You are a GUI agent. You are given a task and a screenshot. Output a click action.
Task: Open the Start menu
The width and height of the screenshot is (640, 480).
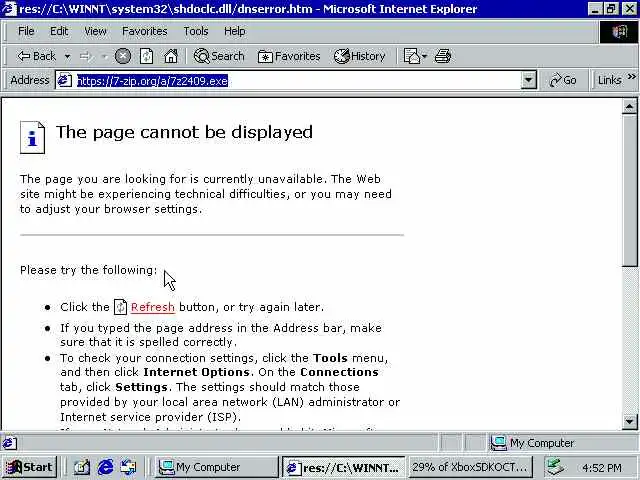[29, 467]
